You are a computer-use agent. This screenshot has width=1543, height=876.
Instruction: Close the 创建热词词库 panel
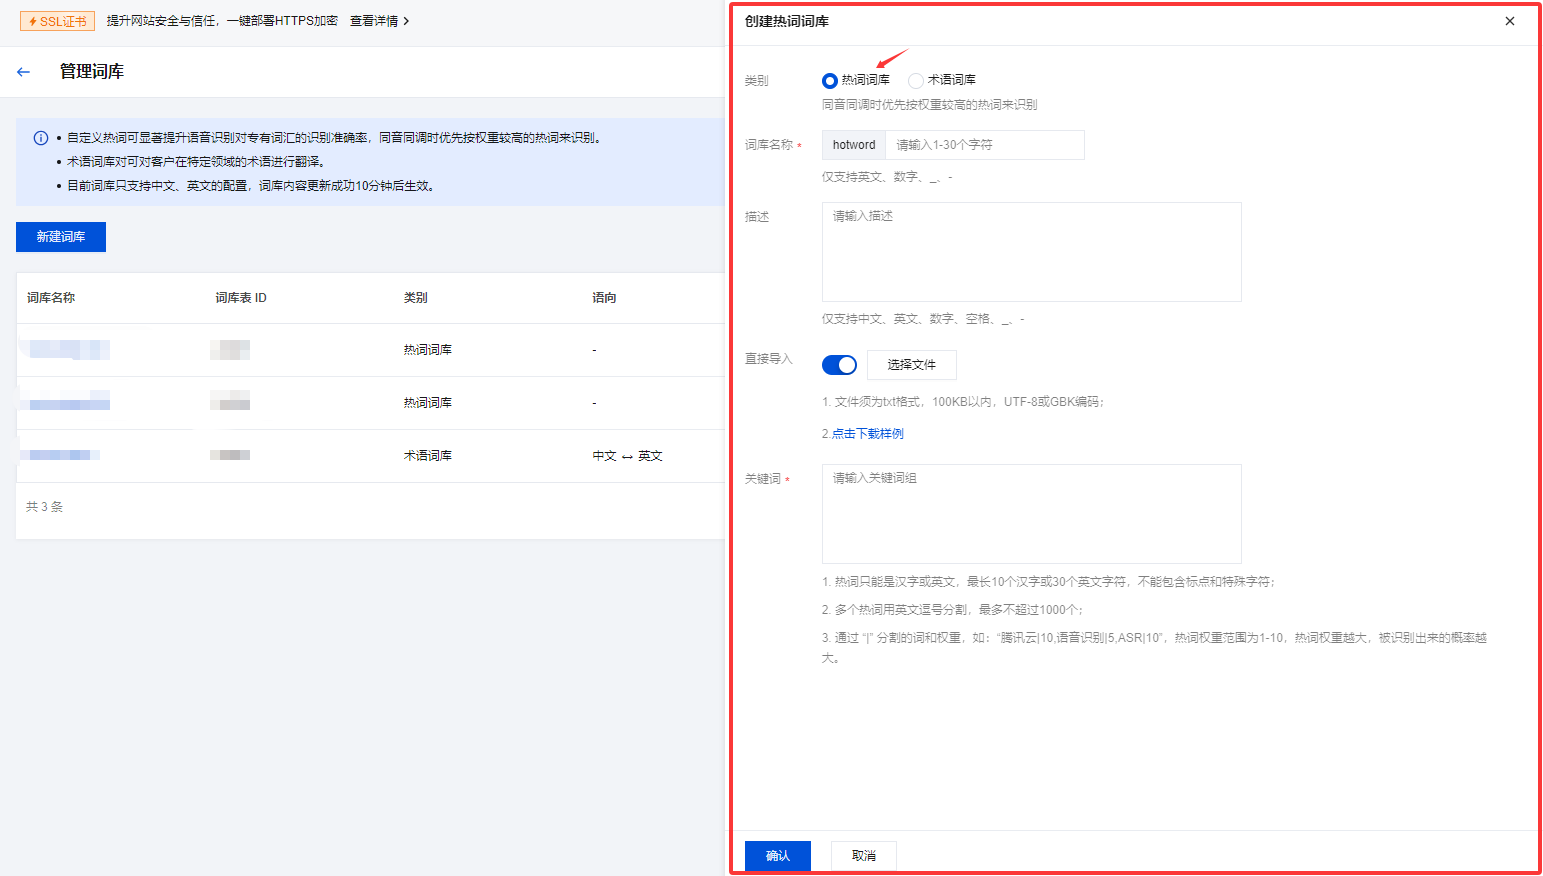[x=1510, y=21]
